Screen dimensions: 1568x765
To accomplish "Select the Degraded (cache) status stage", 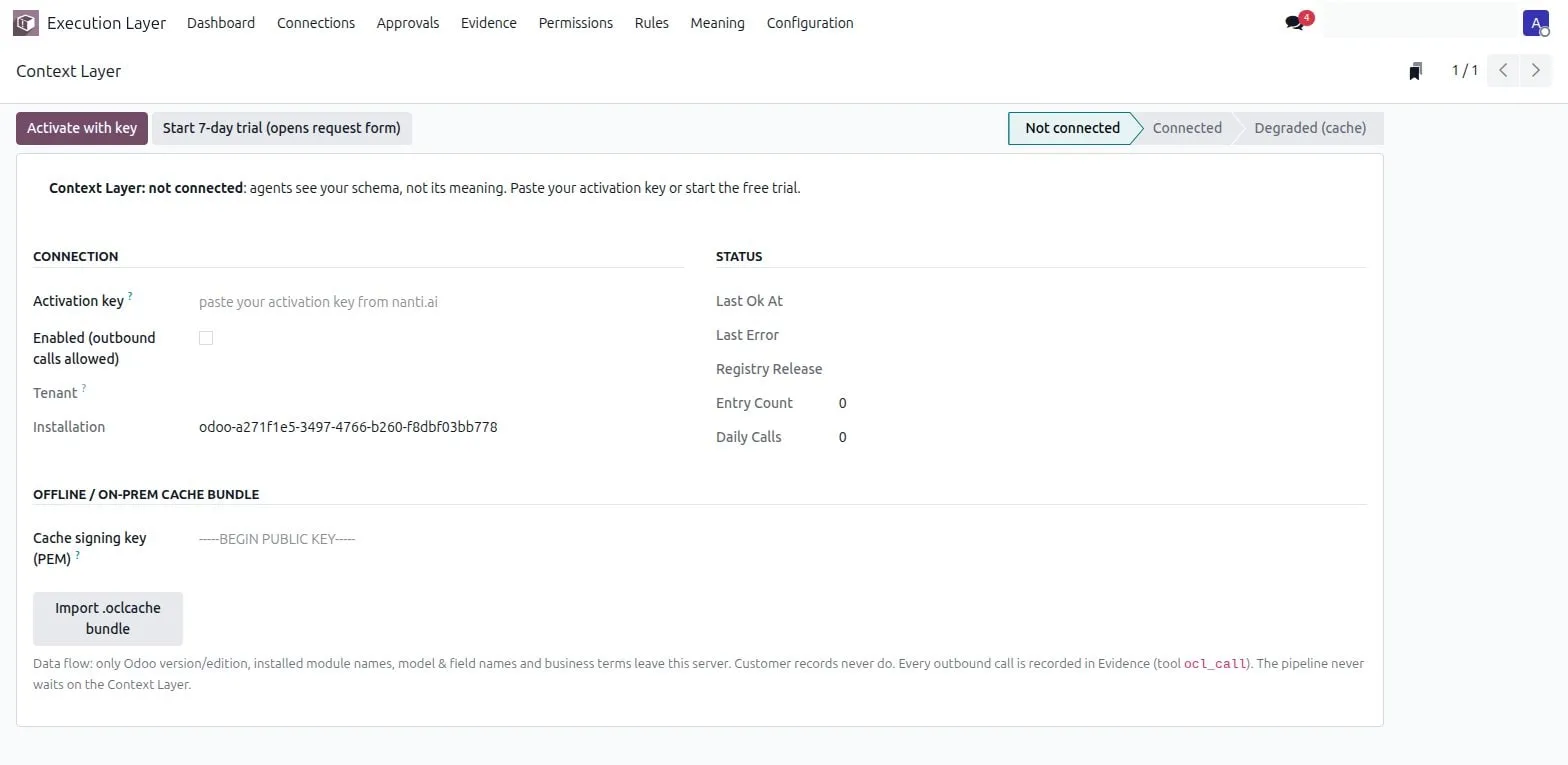I will (x=1310, y=128).
